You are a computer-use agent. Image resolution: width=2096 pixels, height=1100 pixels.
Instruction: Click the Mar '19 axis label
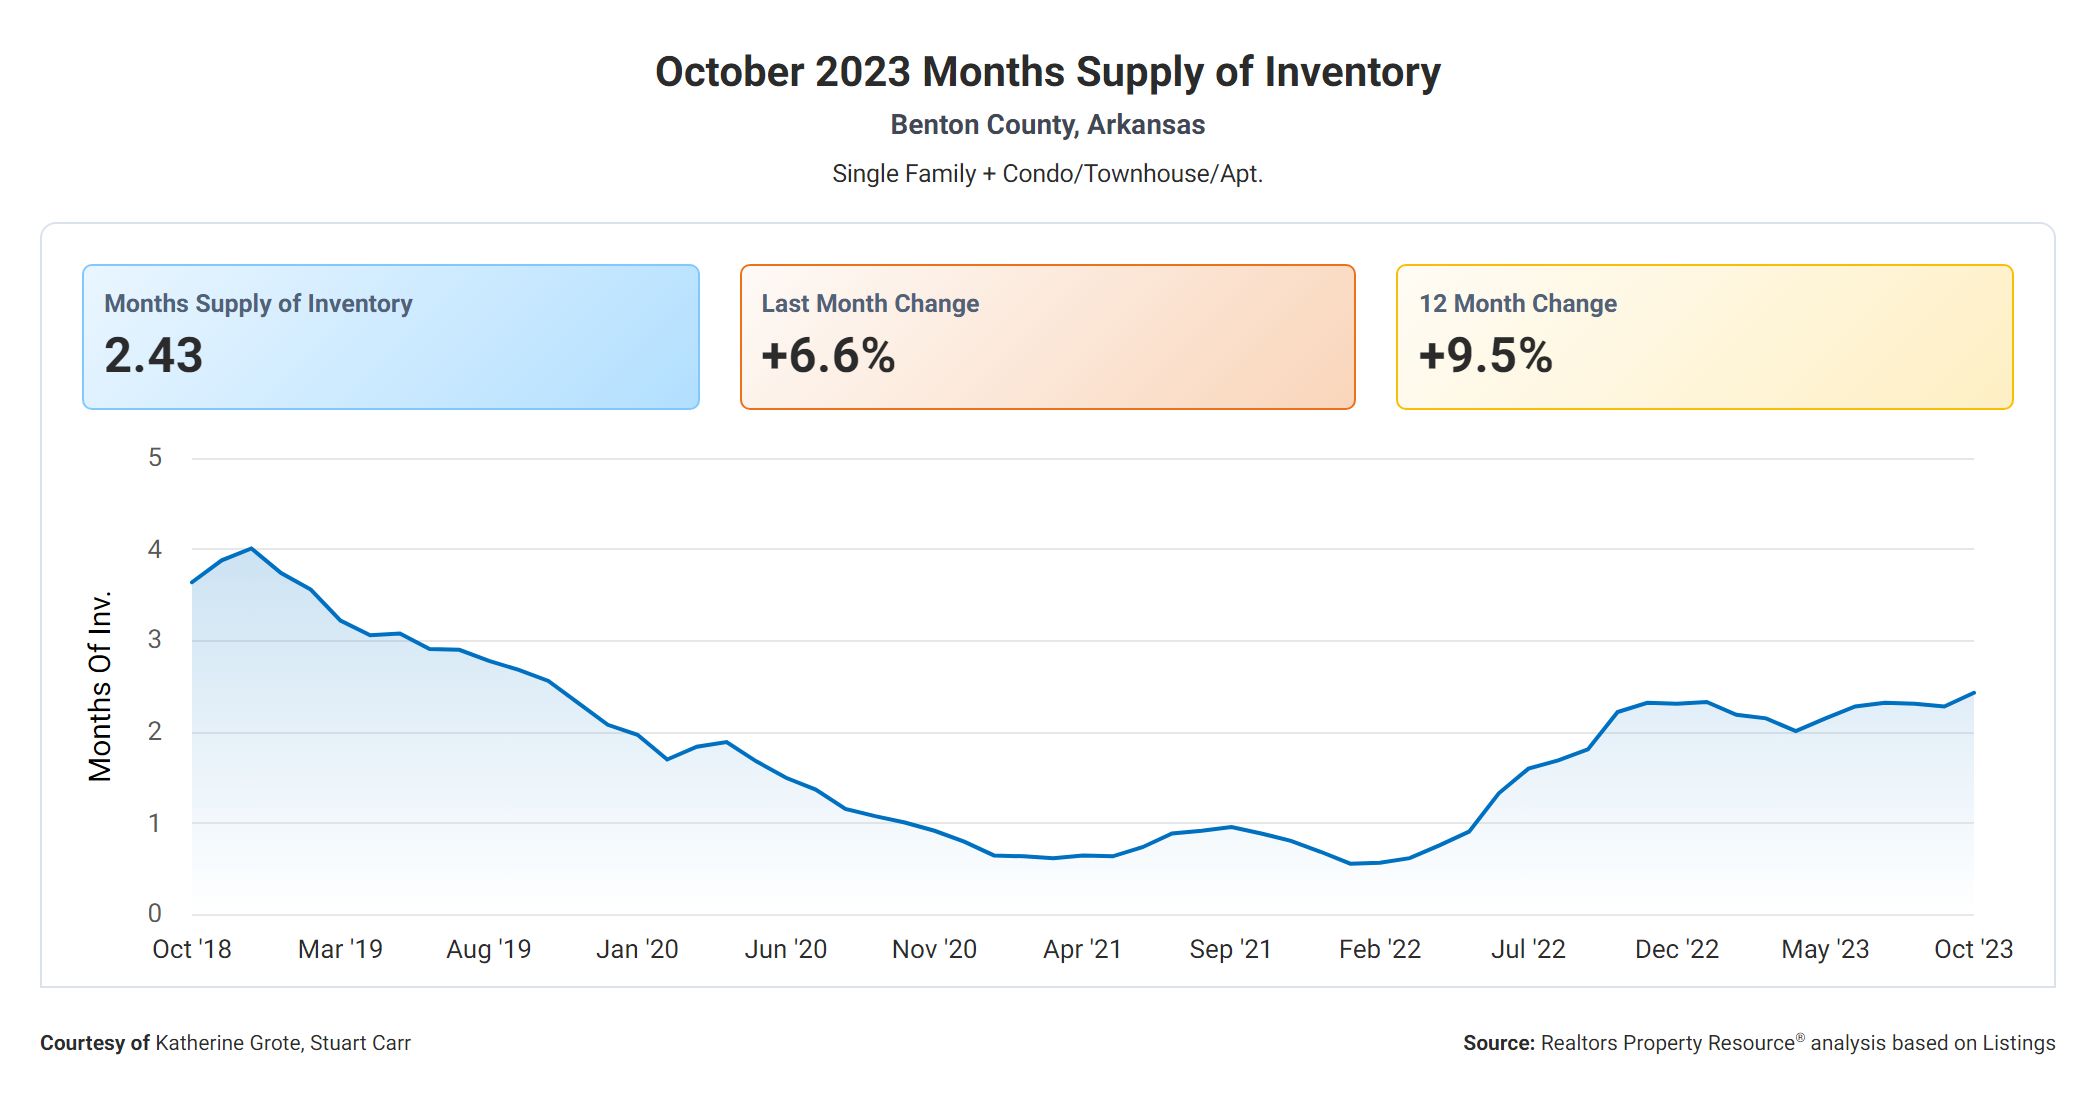(x=340, y=949)
